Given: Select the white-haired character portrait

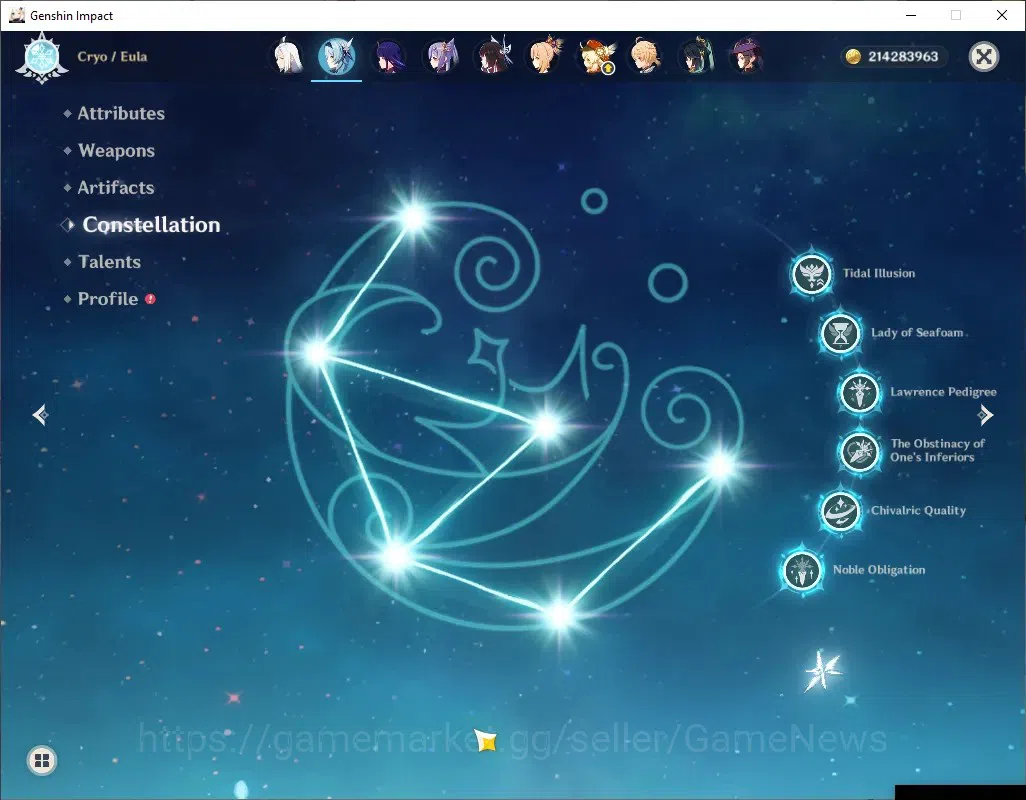Looking at the screenshot, I should (287, 56).
